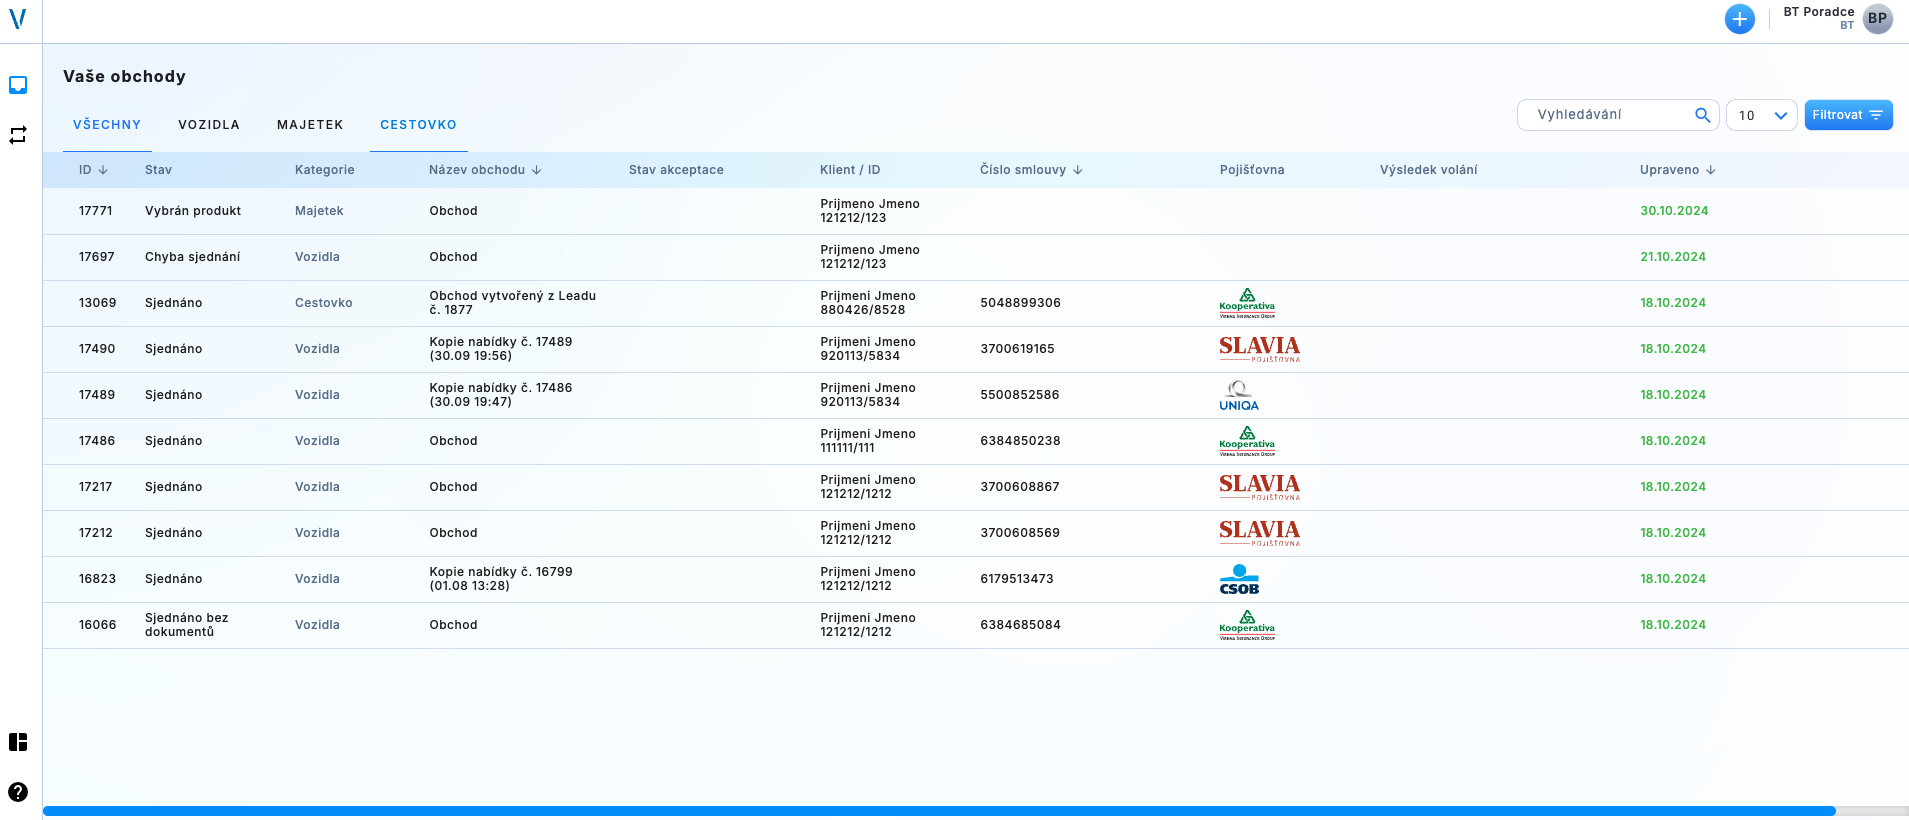
Task: Open the Cestovko category link for deal 13069
Action: coord(323,303)
